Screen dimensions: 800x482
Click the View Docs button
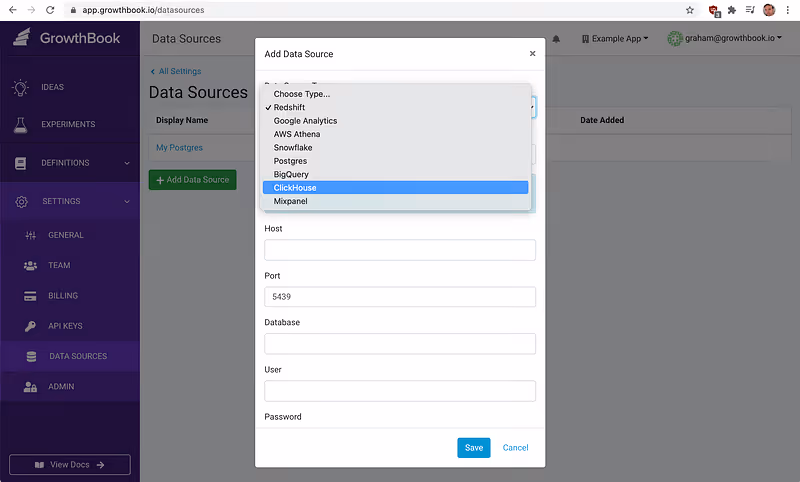tap(70, 465)
